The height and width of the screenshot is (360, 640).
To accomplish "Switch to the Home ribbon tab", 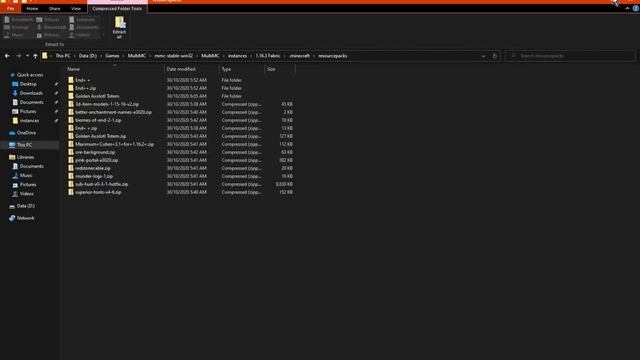I will coord(32,9).
